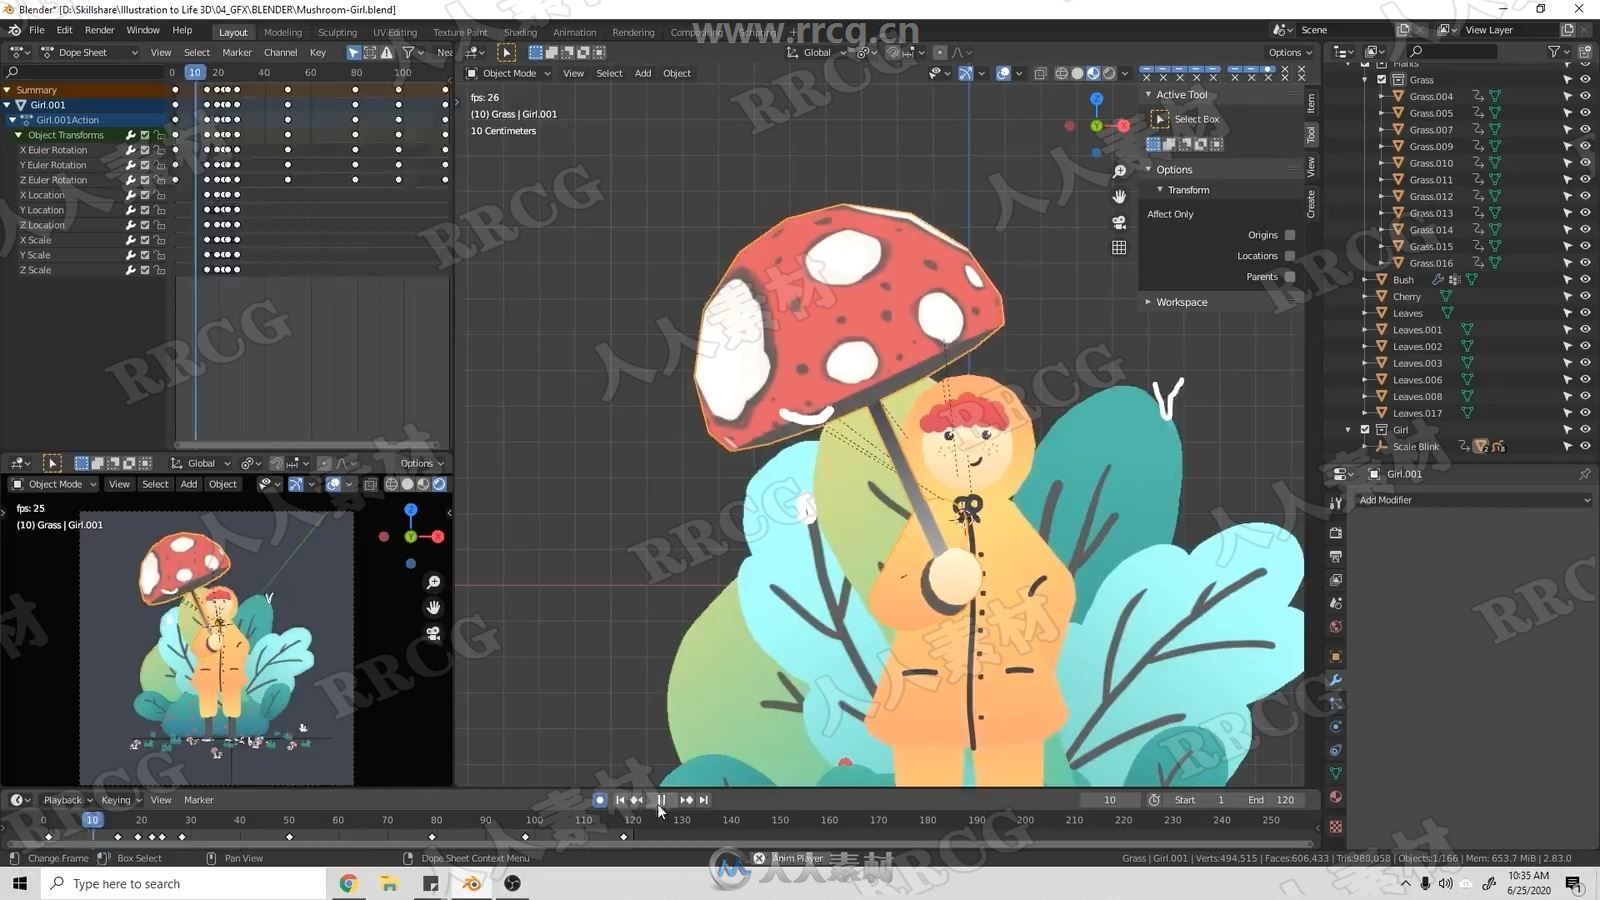Switch to the Animation workspace tab
This screenshot has height=900, width=1600.
coord(574,32)
